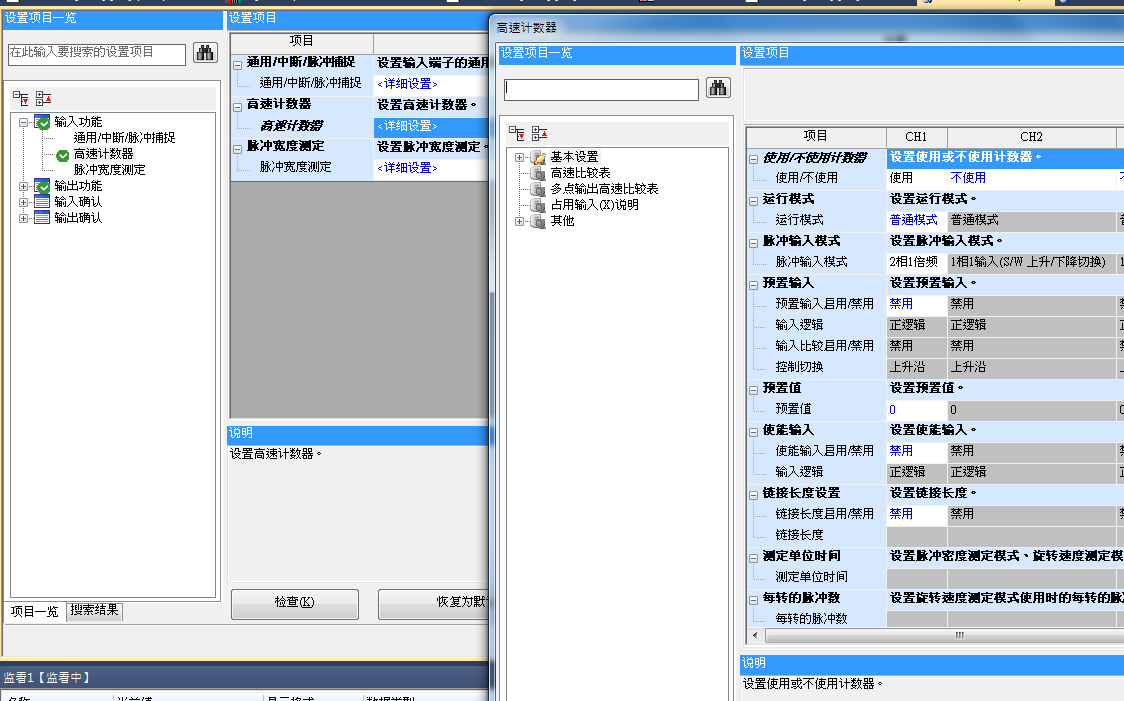Switch to the 搜索结果 tab
Screen dimensions: 1124x701
tap(95, 610)
